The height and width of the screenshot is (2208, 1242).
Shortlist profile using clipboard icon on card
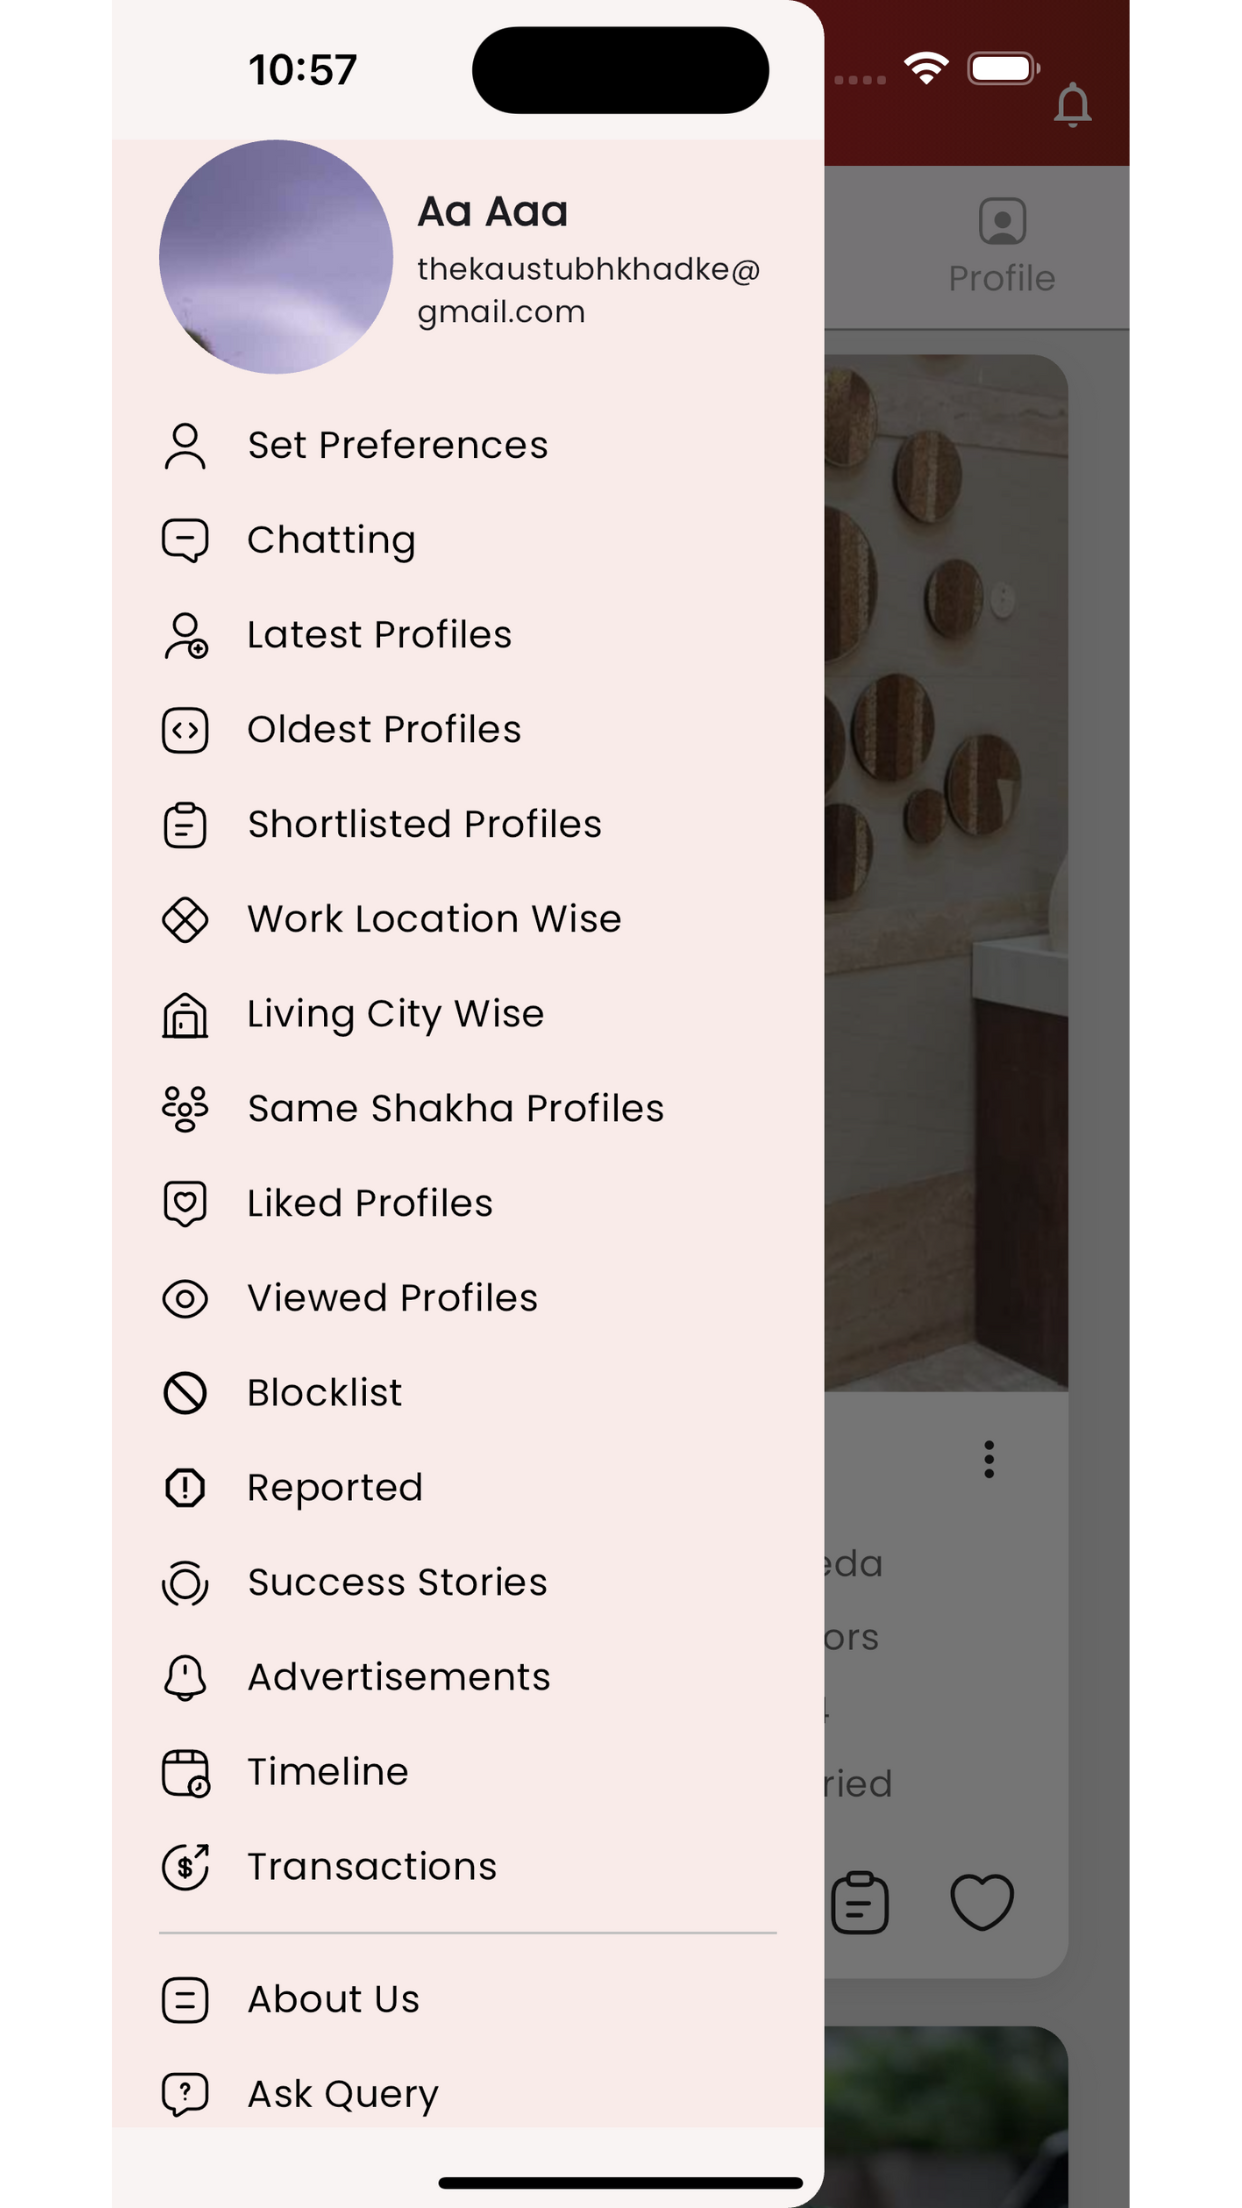[860, 1901]
